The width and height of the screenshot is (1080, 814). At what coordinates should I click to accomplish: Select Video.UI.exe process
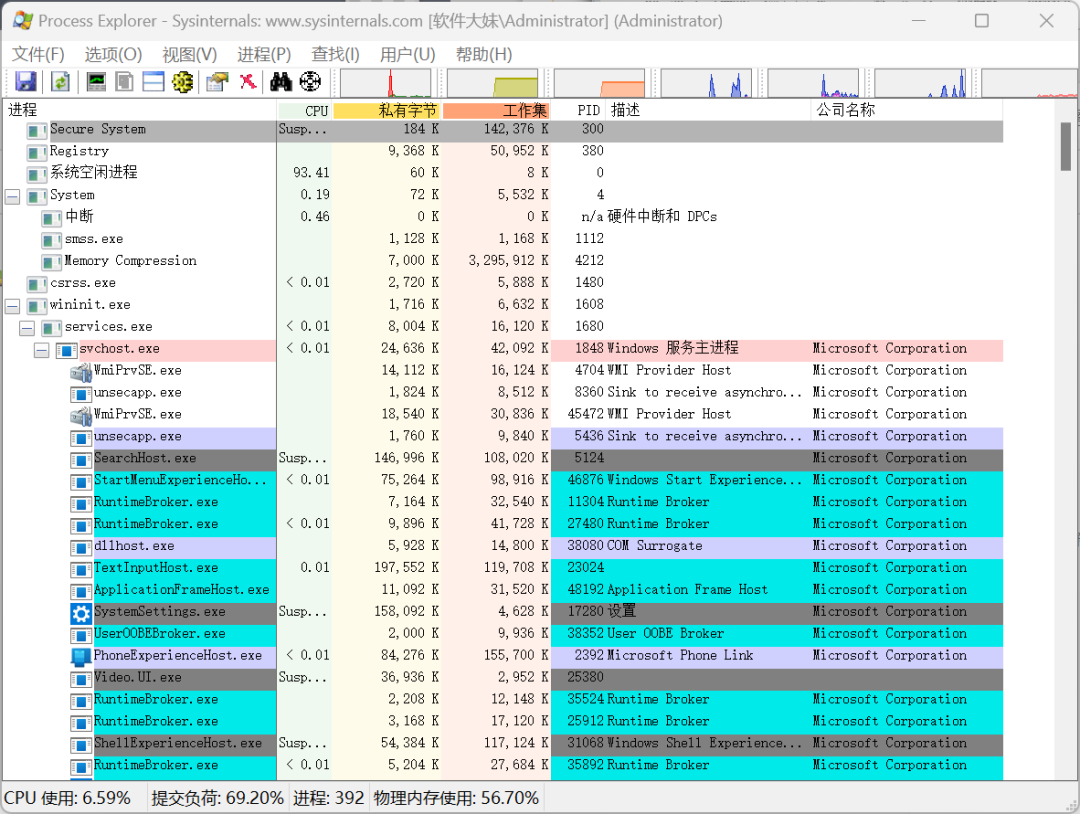click(138, 678)
